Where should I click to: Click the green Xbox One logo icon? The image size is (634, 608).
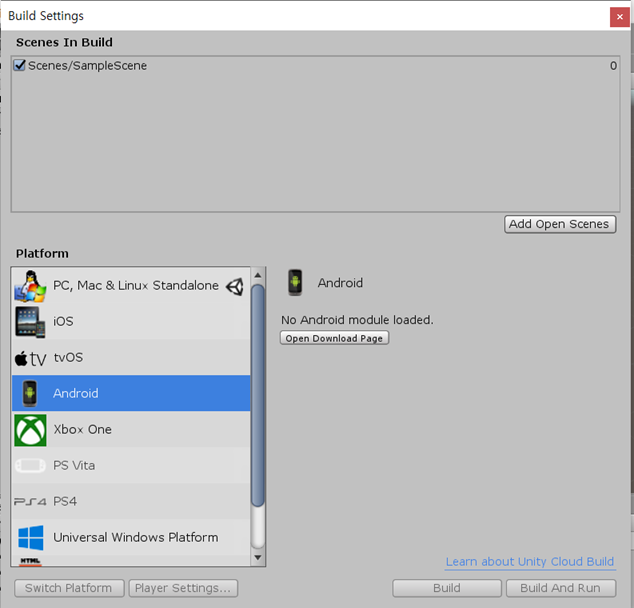tap(30, 430)
